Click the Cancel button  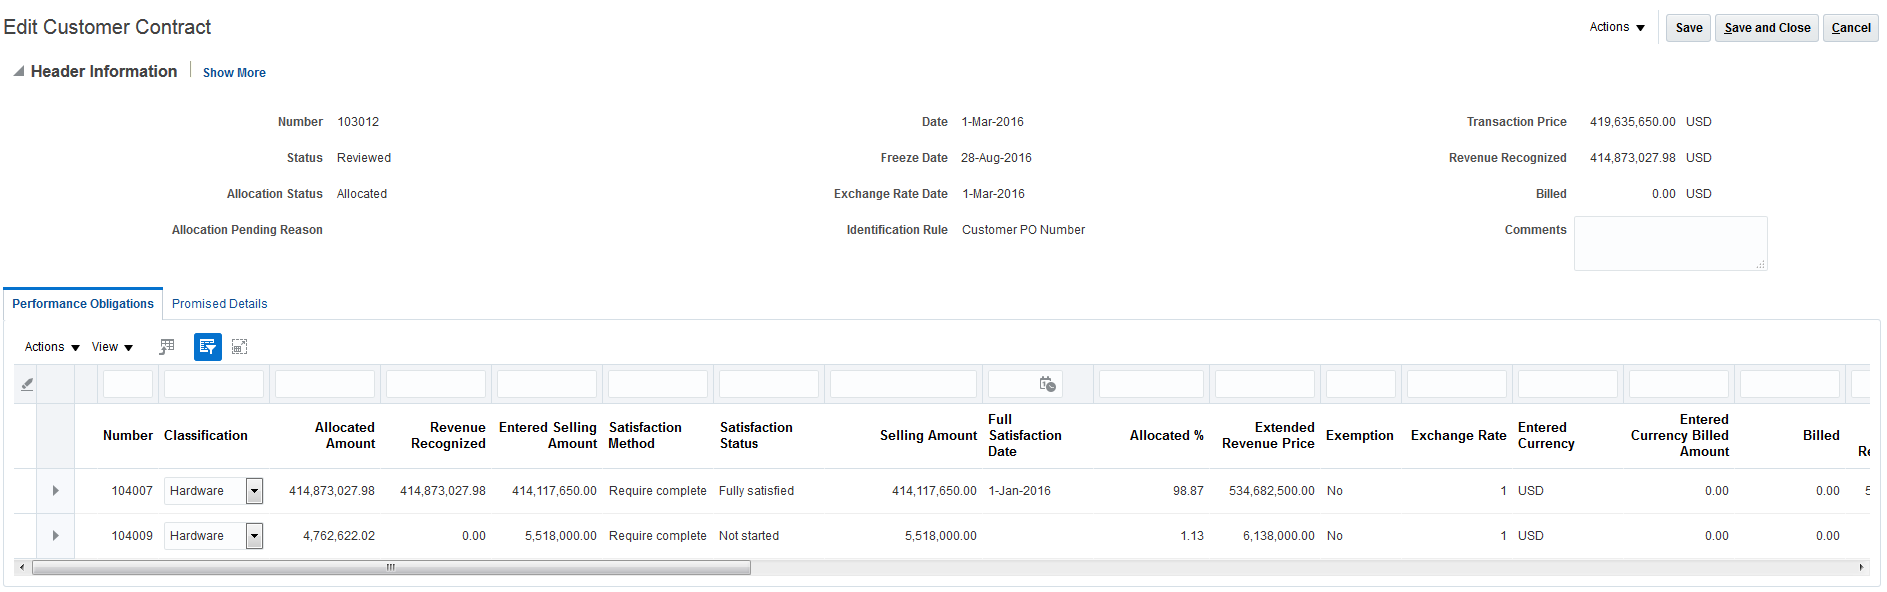click(1850, 28)
